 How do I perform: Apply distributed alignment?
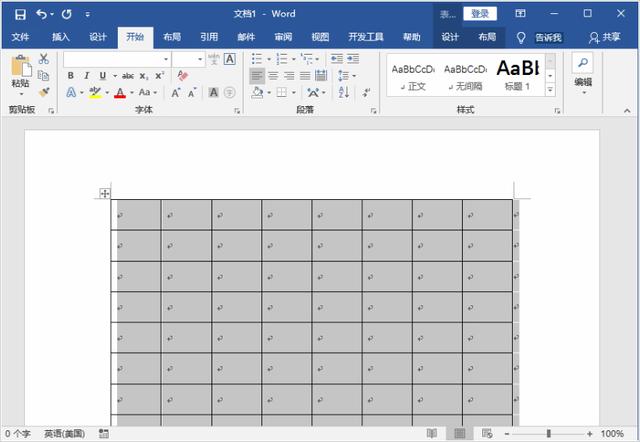coord(321,76)
